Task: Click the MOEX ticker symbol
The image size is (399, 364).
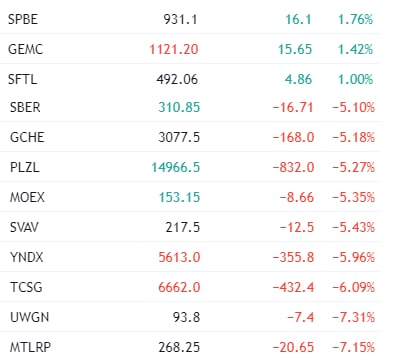Action: (x=27, y=197)
